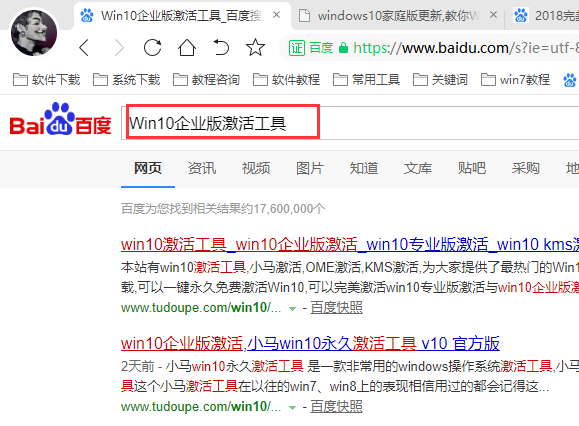Open the 常用工具 bookmark folder
Viewport: 579px width, 426px height.
coord(366,79)
